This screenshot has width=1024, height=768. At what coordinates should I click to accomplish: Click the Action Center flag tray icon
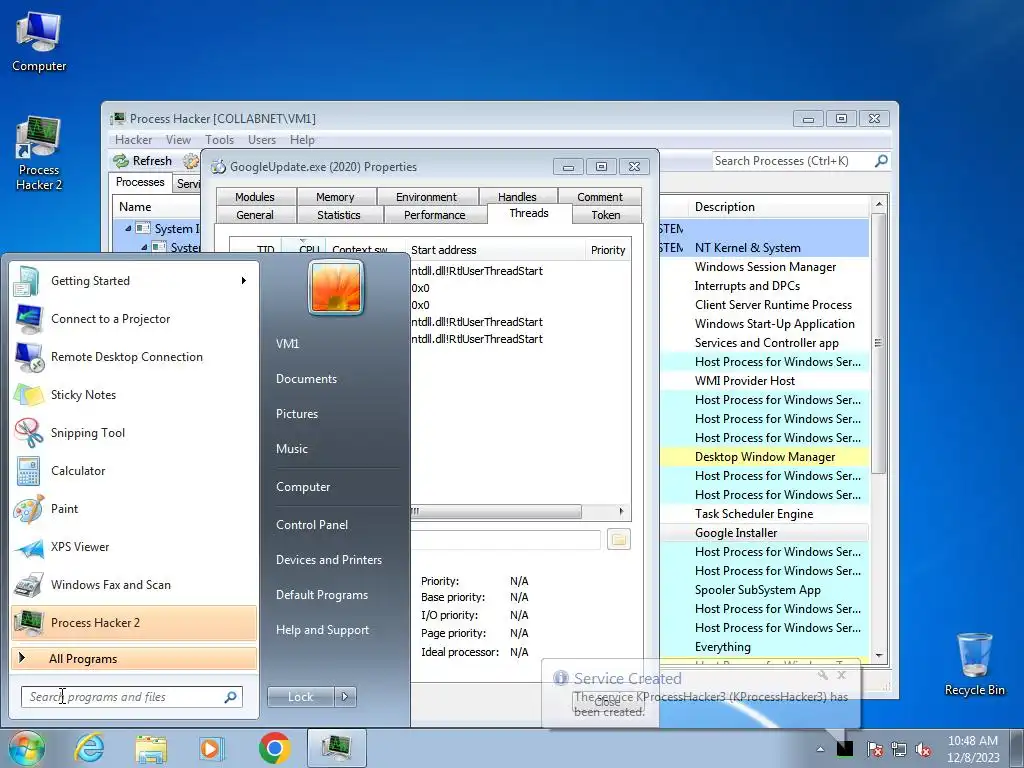(875, 750)
